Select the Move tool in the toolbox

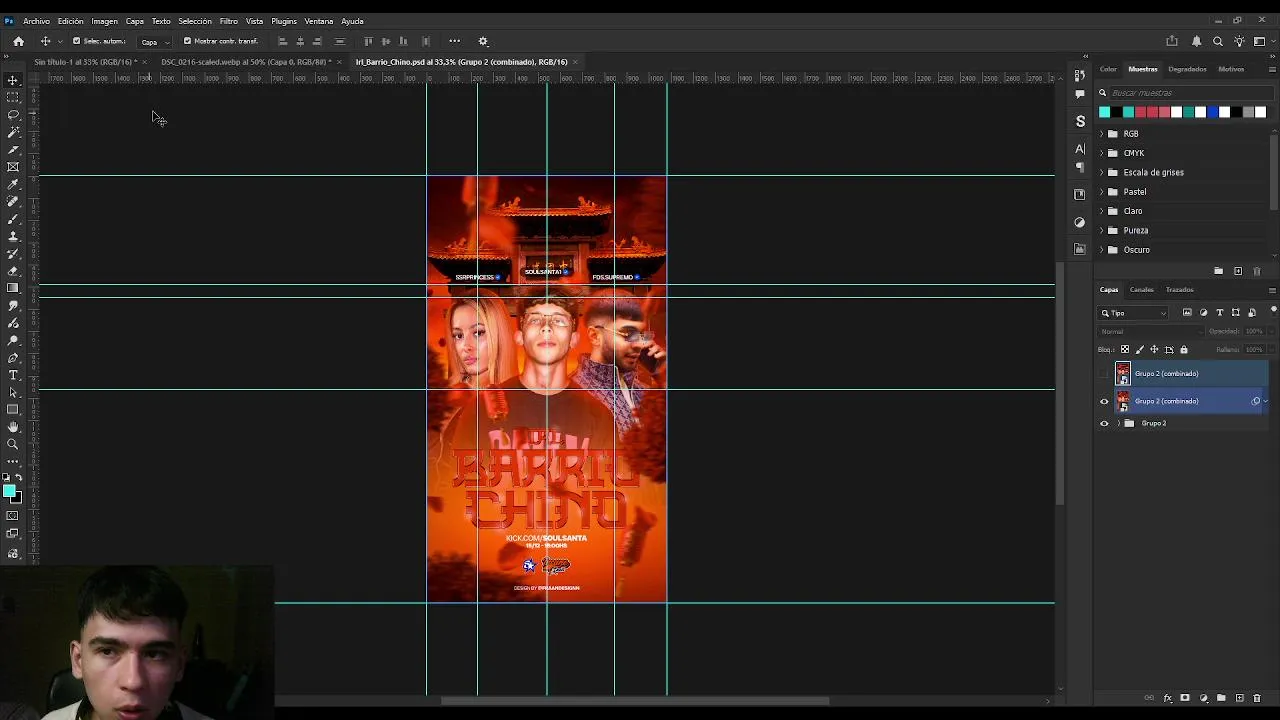(x=13, y=80)
